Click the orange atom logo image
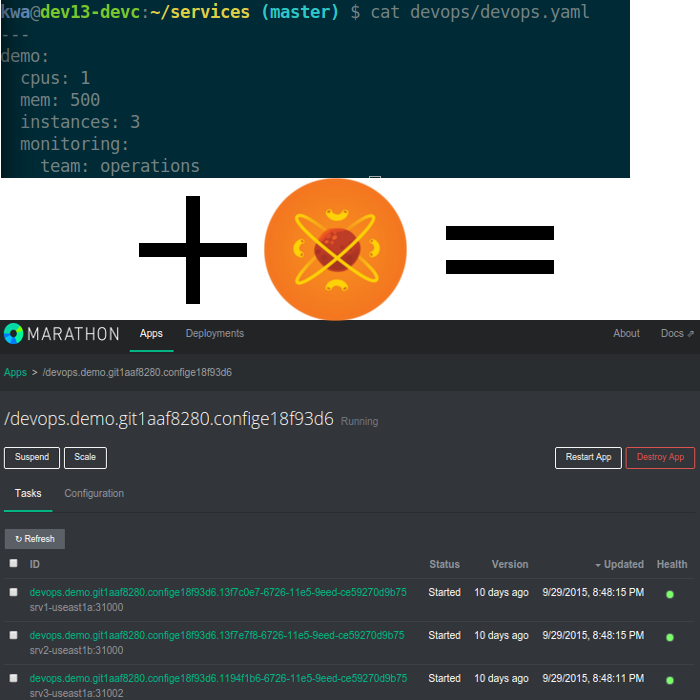 (x=335, y=250)
